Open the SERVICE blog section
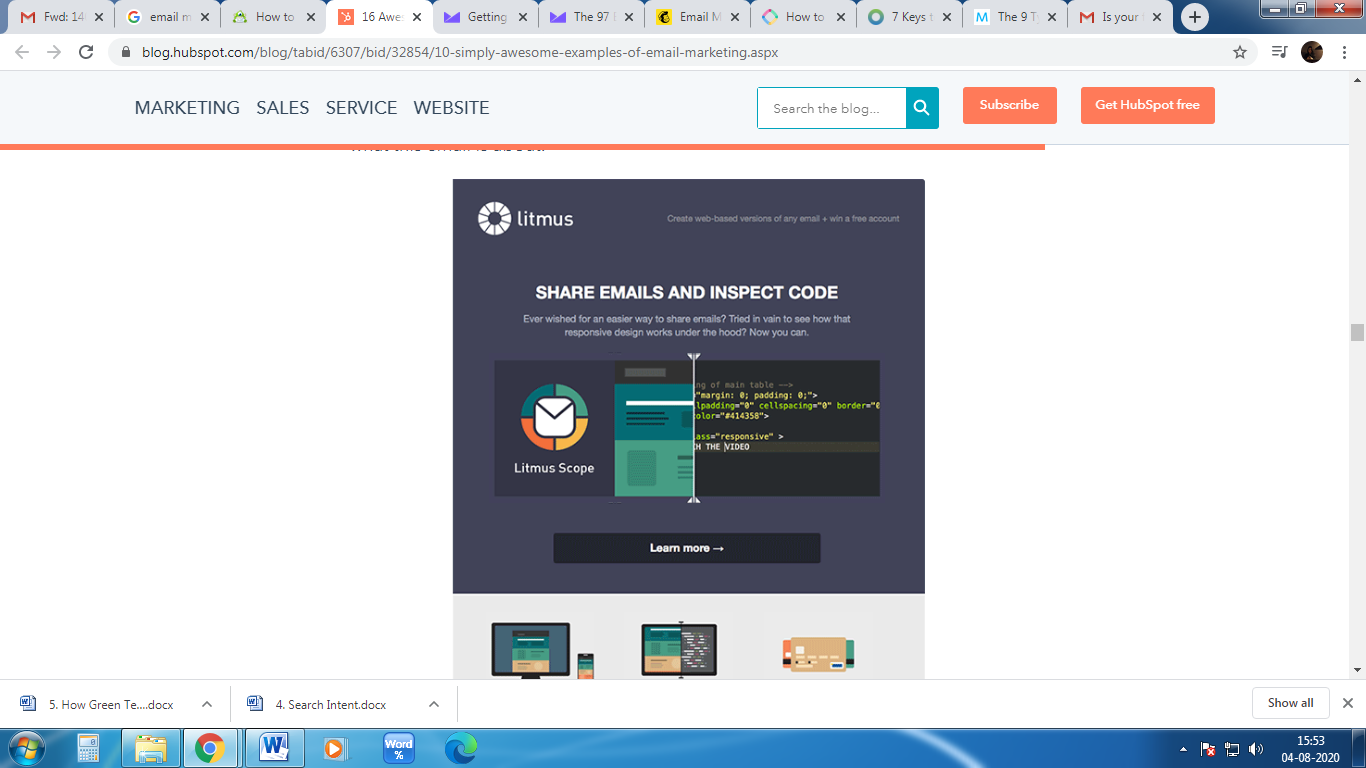The height and width of the screenshot is (768, 1366). point(361,108)
